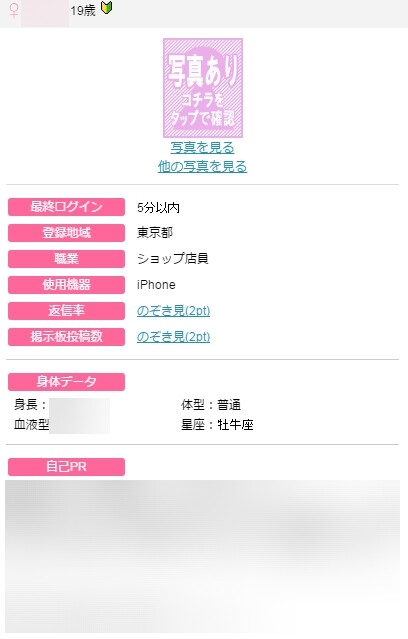408x639 pixels.
Task: Click the female gender symbol icon
Action: 14,11
